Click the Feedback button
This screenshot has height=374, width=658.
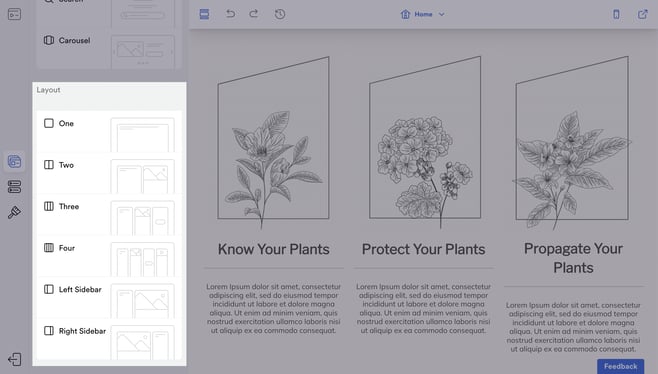click(620, 366)
